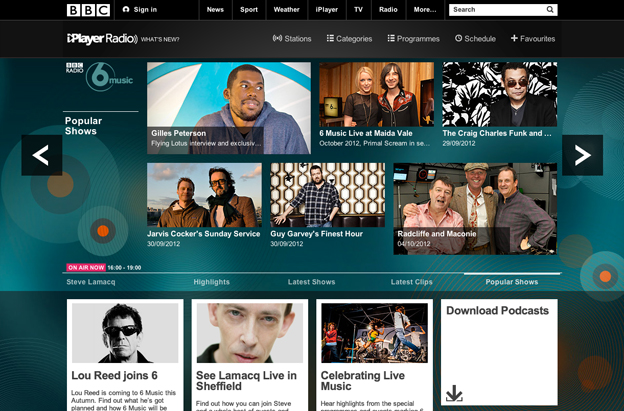Viewport: 624px width, 411px height.
Task: Open the Schedule link
Action: [480, 39]
